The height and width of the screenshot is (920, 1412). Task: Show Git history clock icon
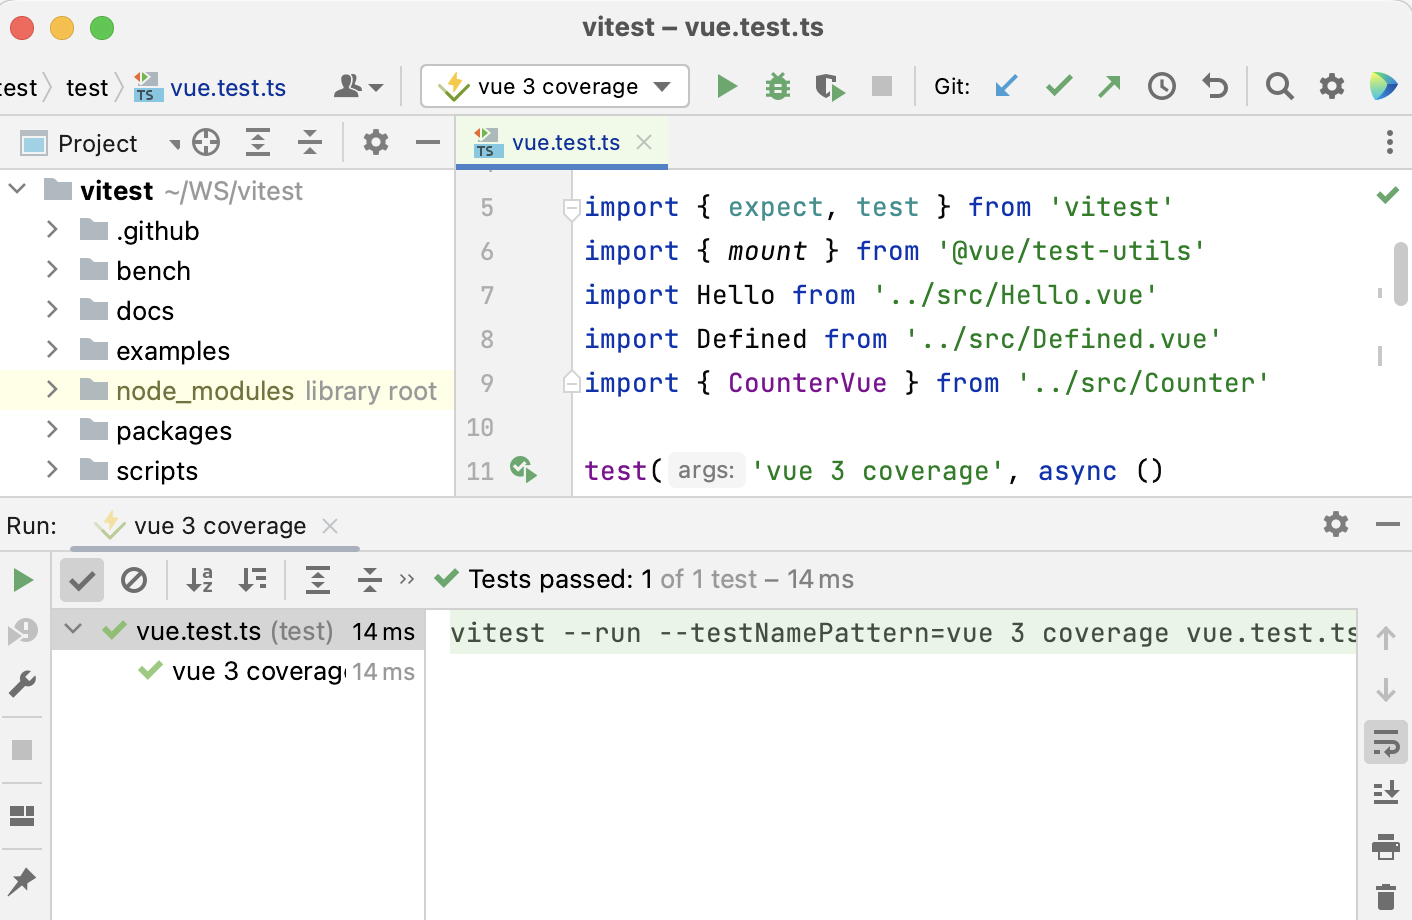1161,87
